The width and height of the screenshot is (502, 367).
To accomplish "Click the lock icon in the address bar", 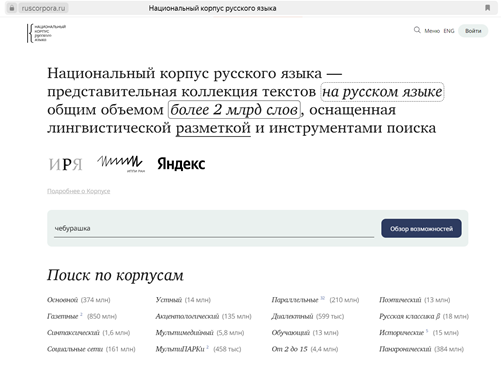I will point(12,8).
